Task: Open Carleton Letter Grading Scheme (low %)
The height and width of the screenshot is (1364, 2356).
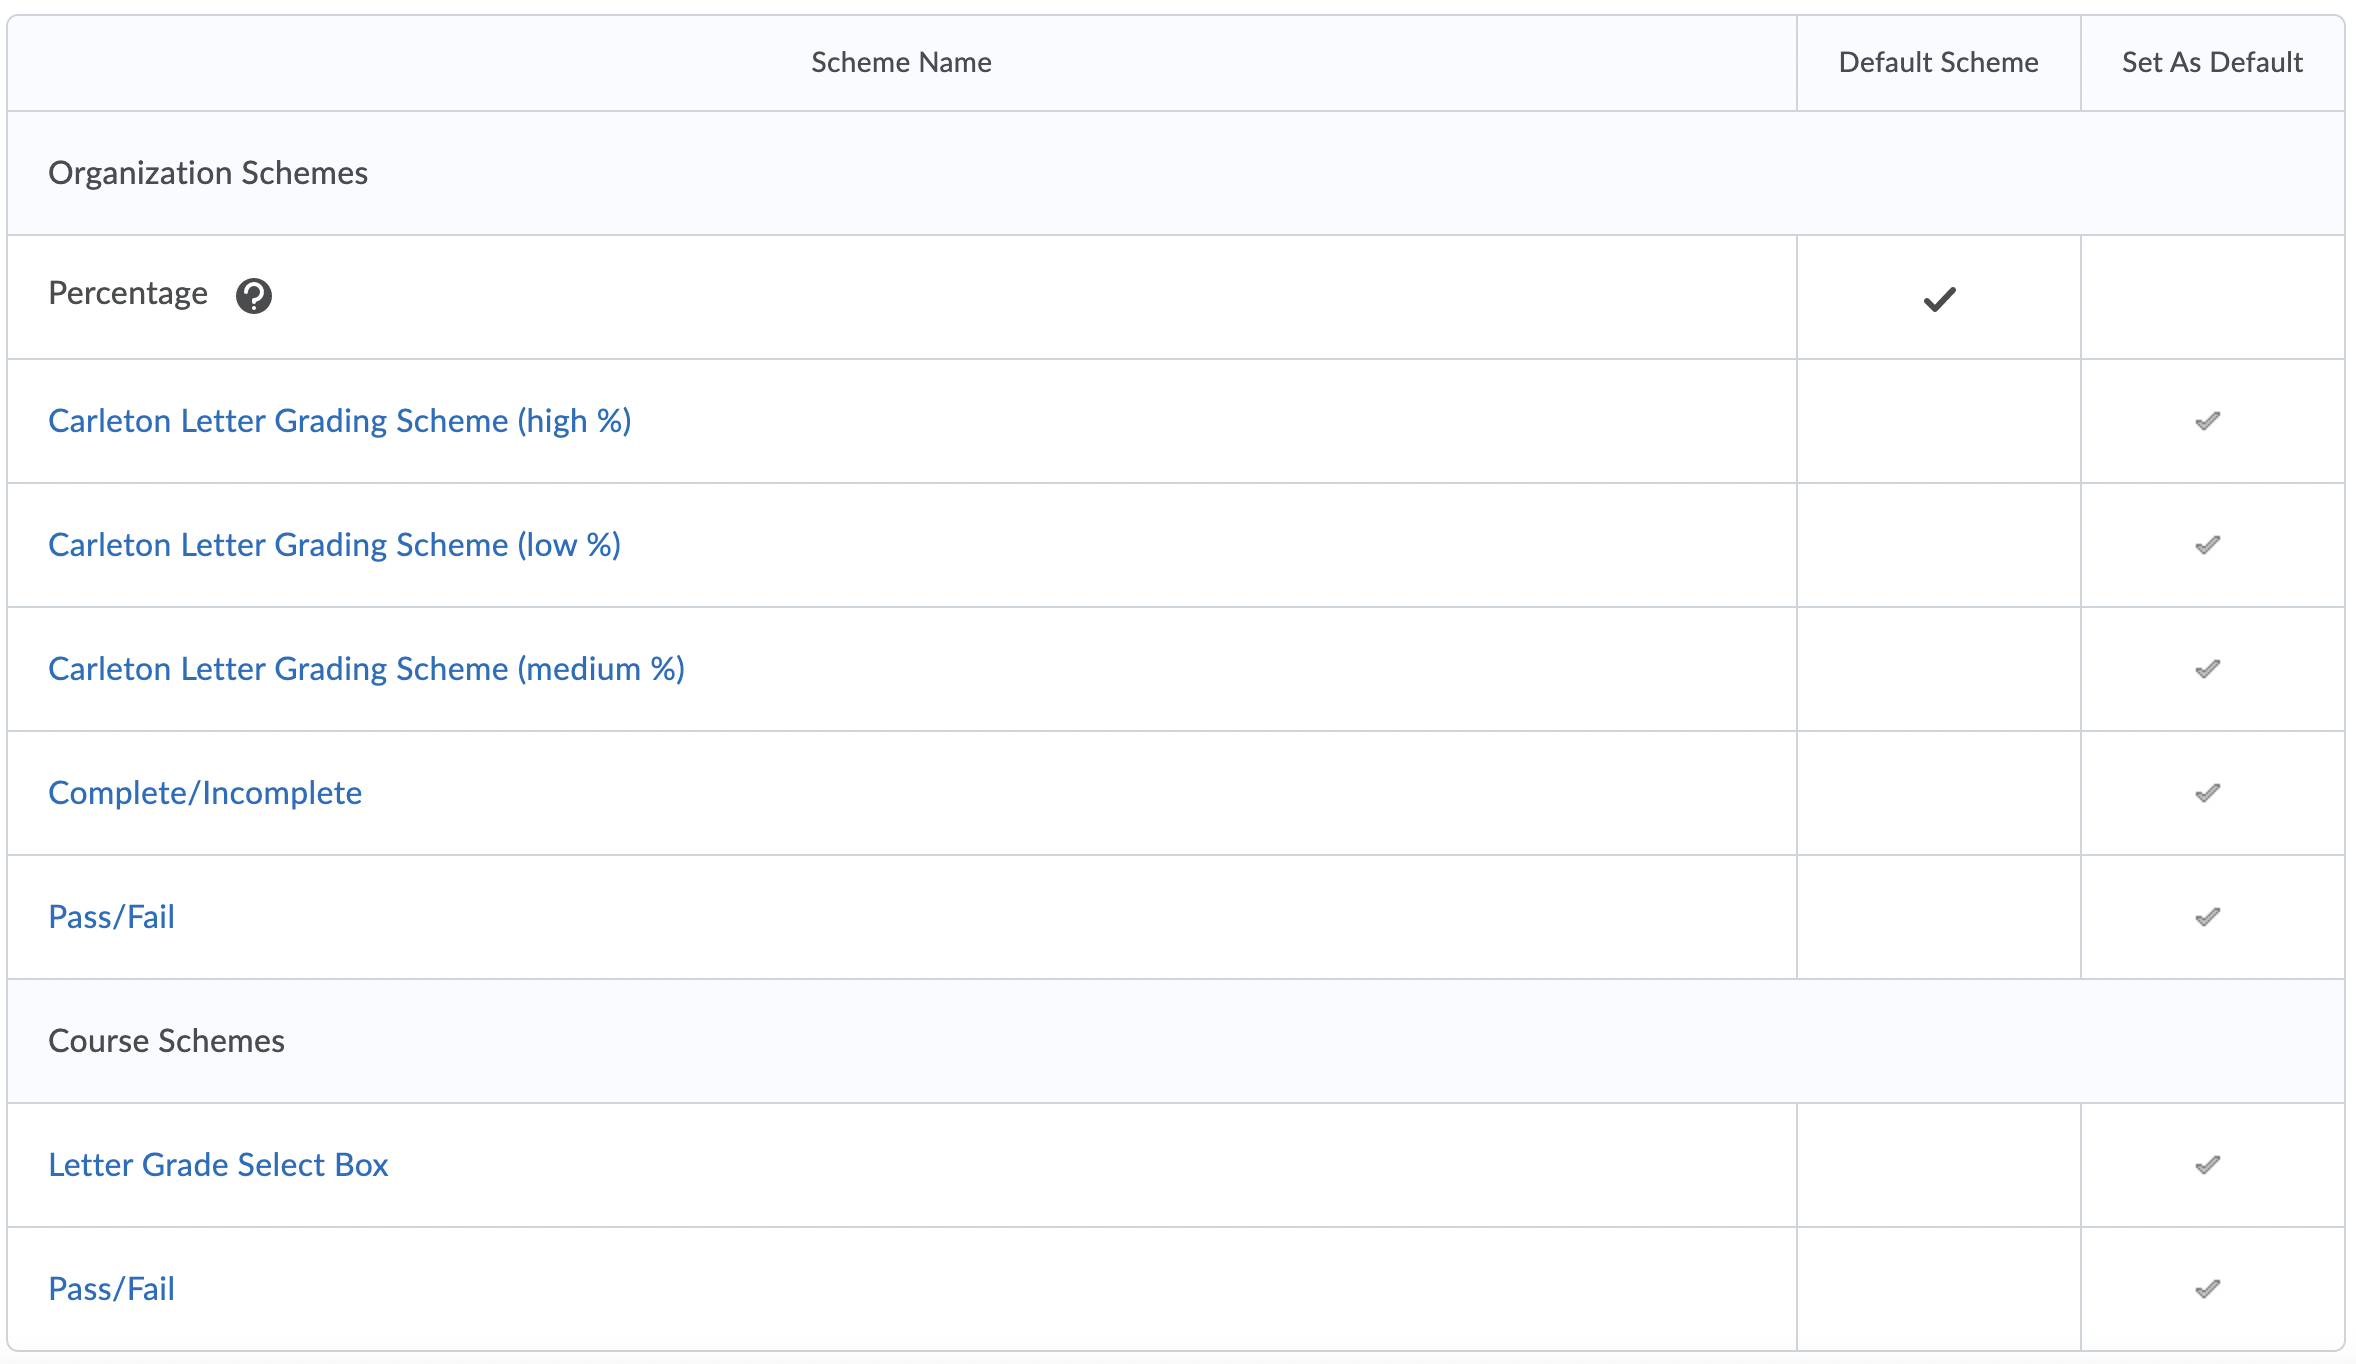Action: point(334,545)
